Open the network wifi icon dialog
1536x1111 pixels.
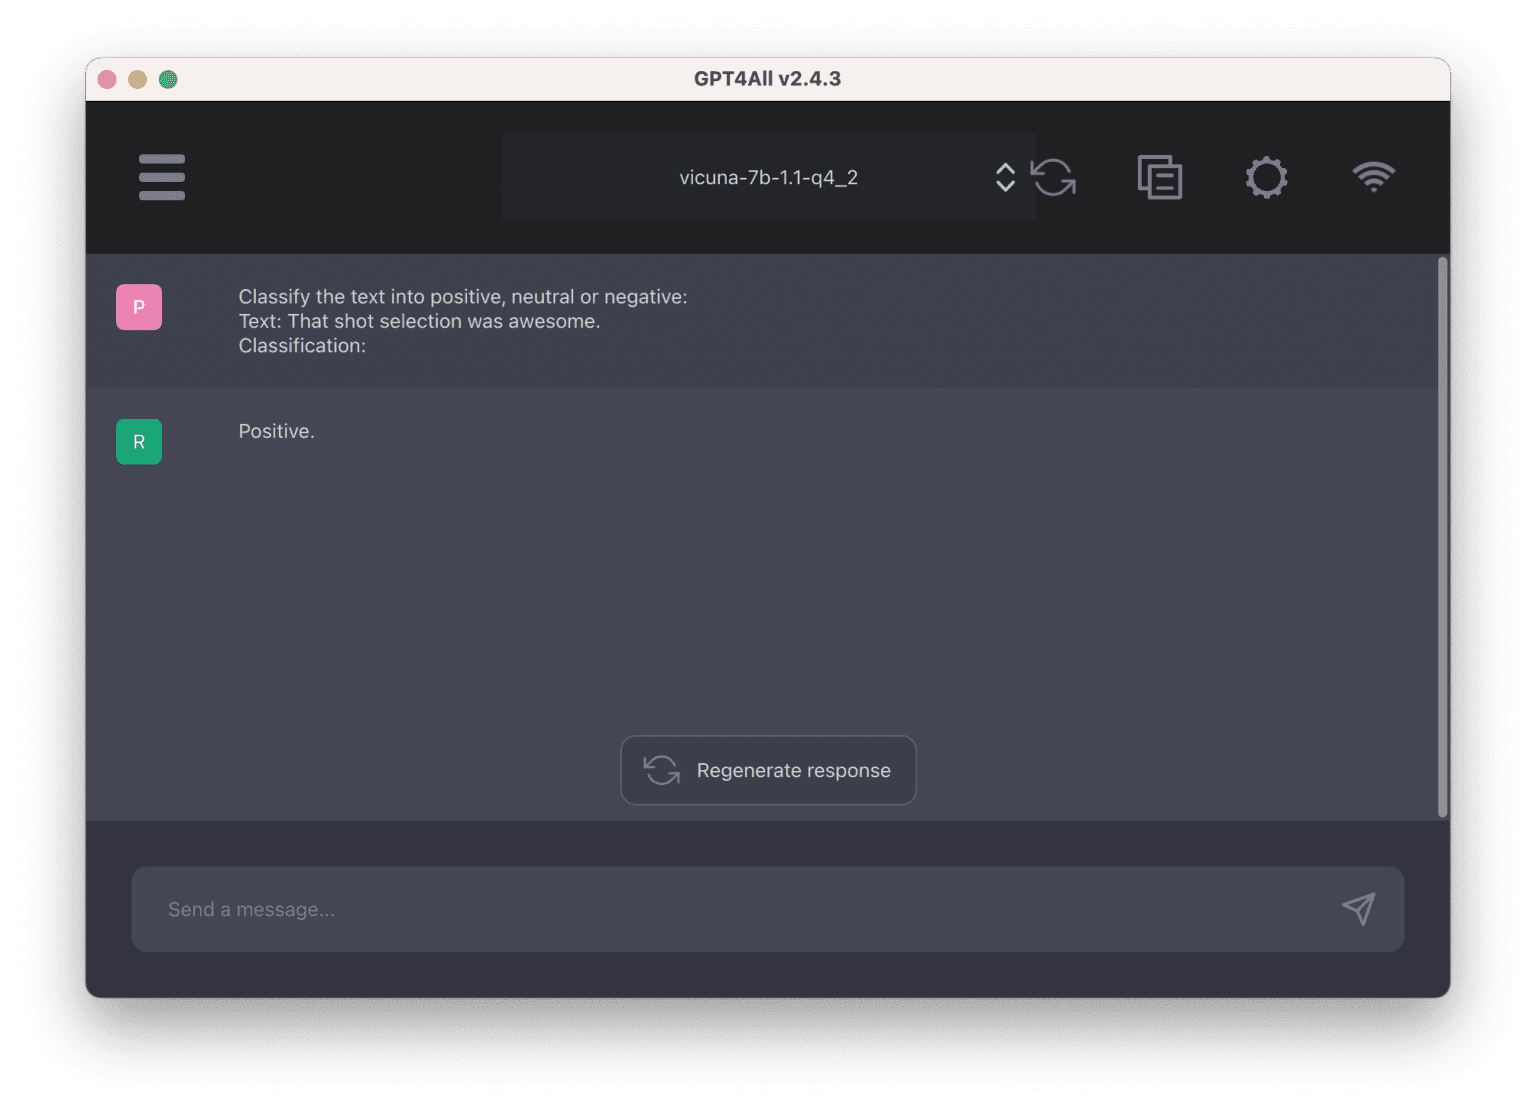click(x=1373, y=178)
